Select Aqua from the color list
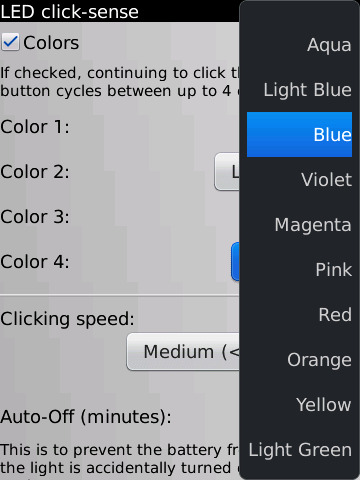Screen dimensions: 360x480 299,45
